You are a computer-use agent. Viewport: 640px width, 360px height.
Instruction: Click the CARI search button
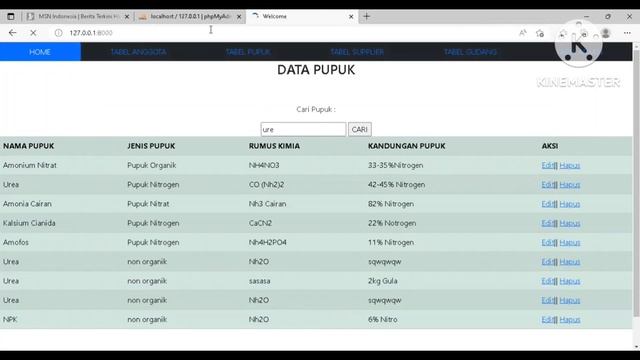coord(360,129)
